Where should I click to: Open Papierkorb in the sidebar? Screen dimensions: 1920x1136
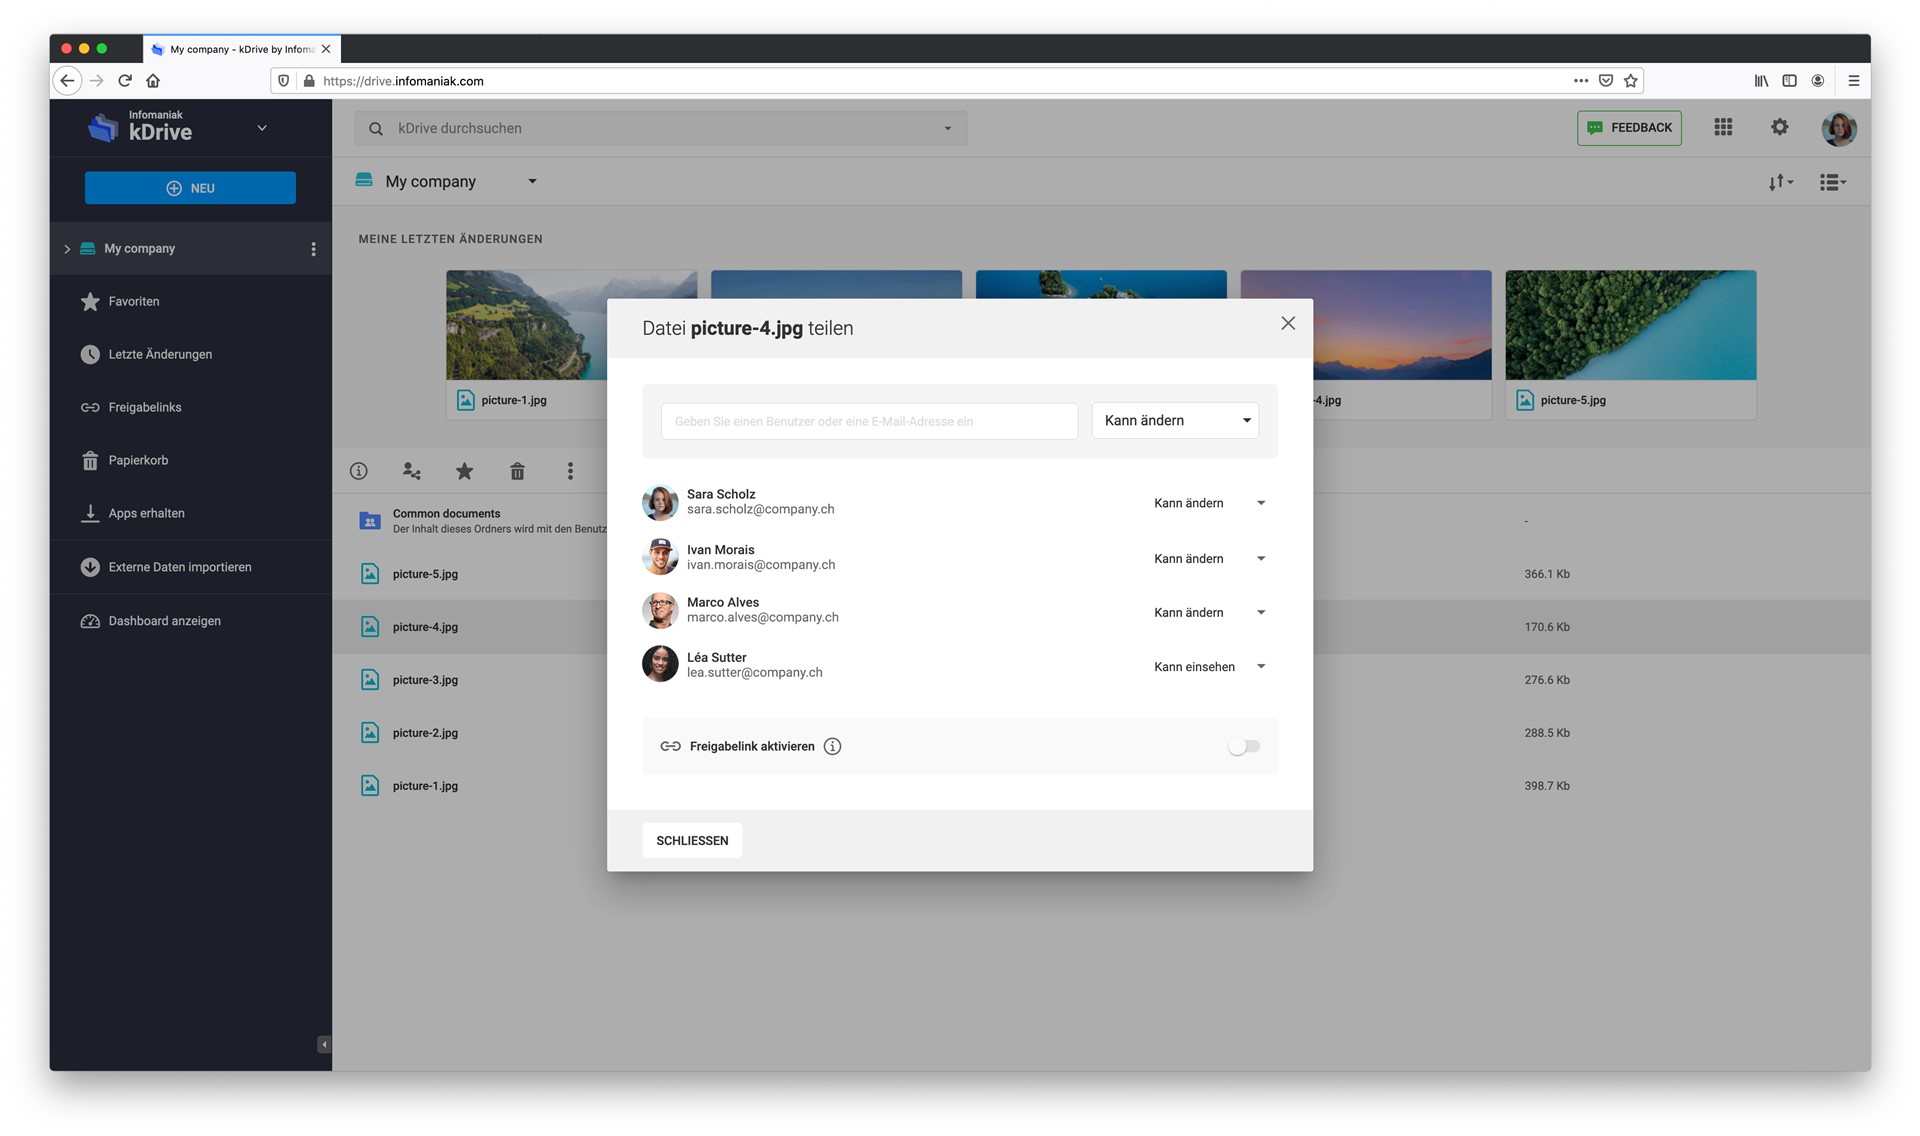124,460
